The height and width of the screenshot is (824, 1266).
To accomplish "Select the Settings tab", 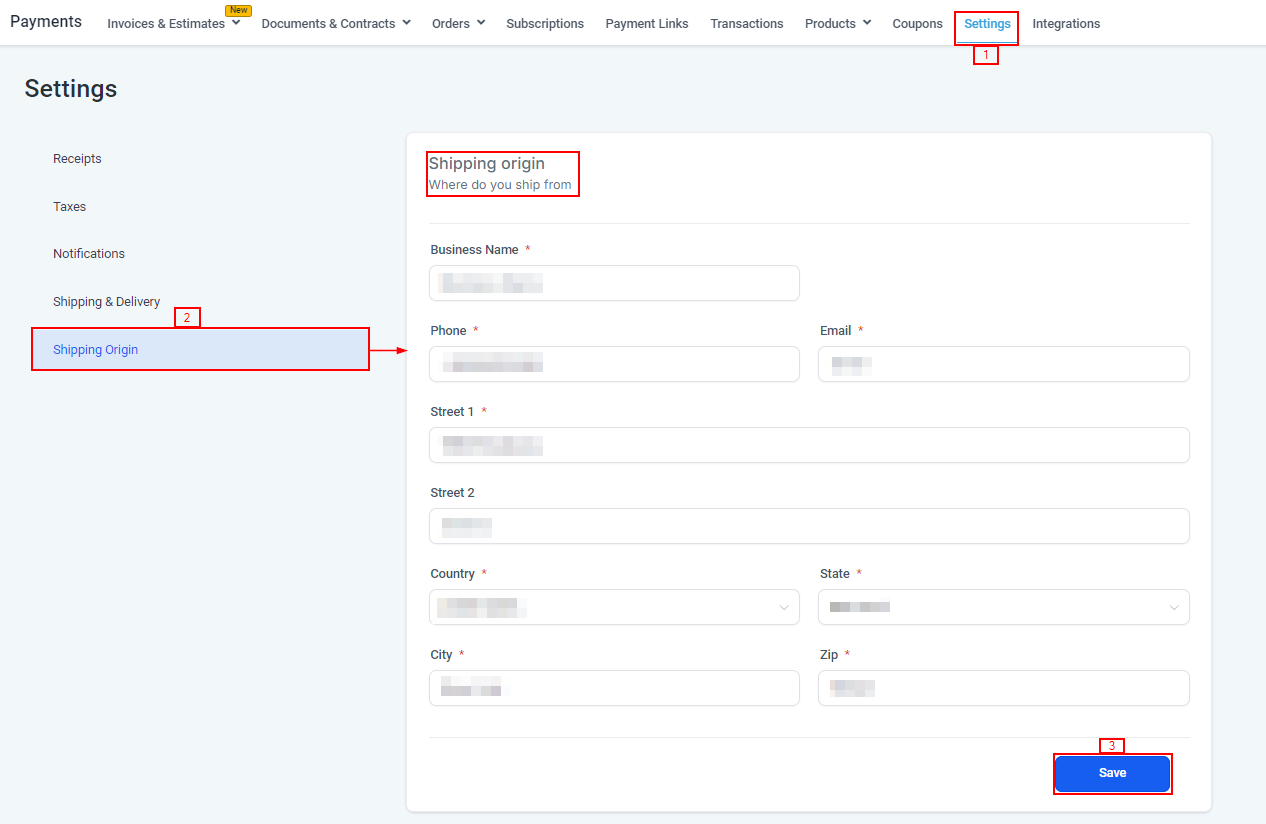I will tap(987, 24).
